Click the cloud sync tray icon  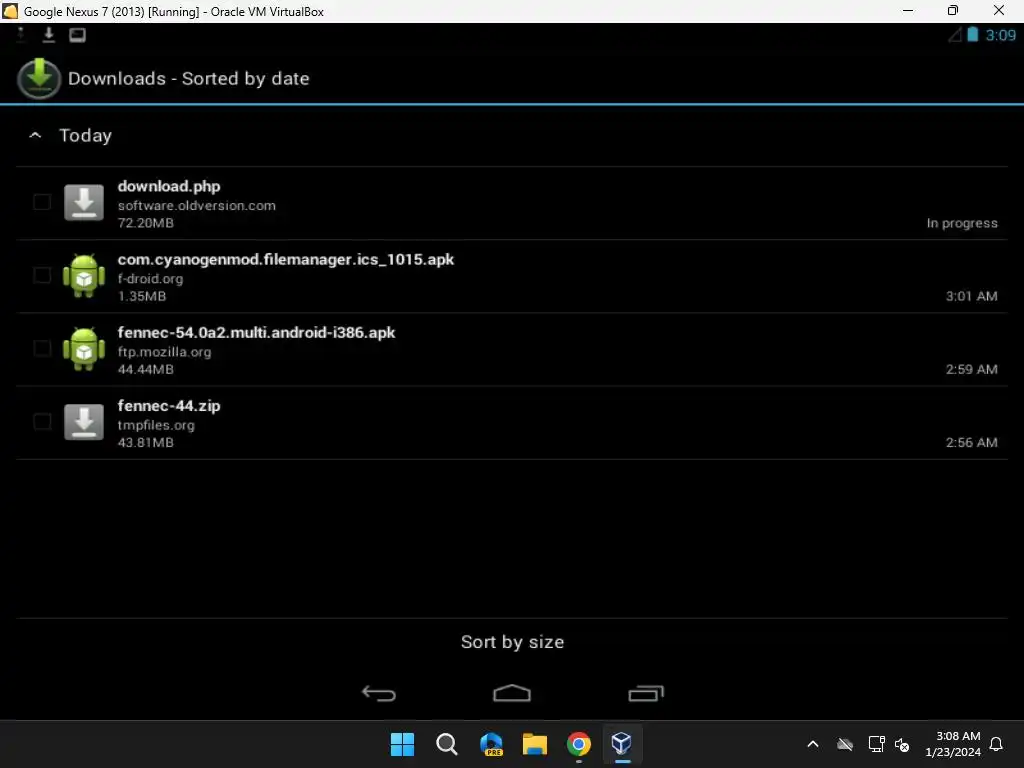[x=845, y=744]
